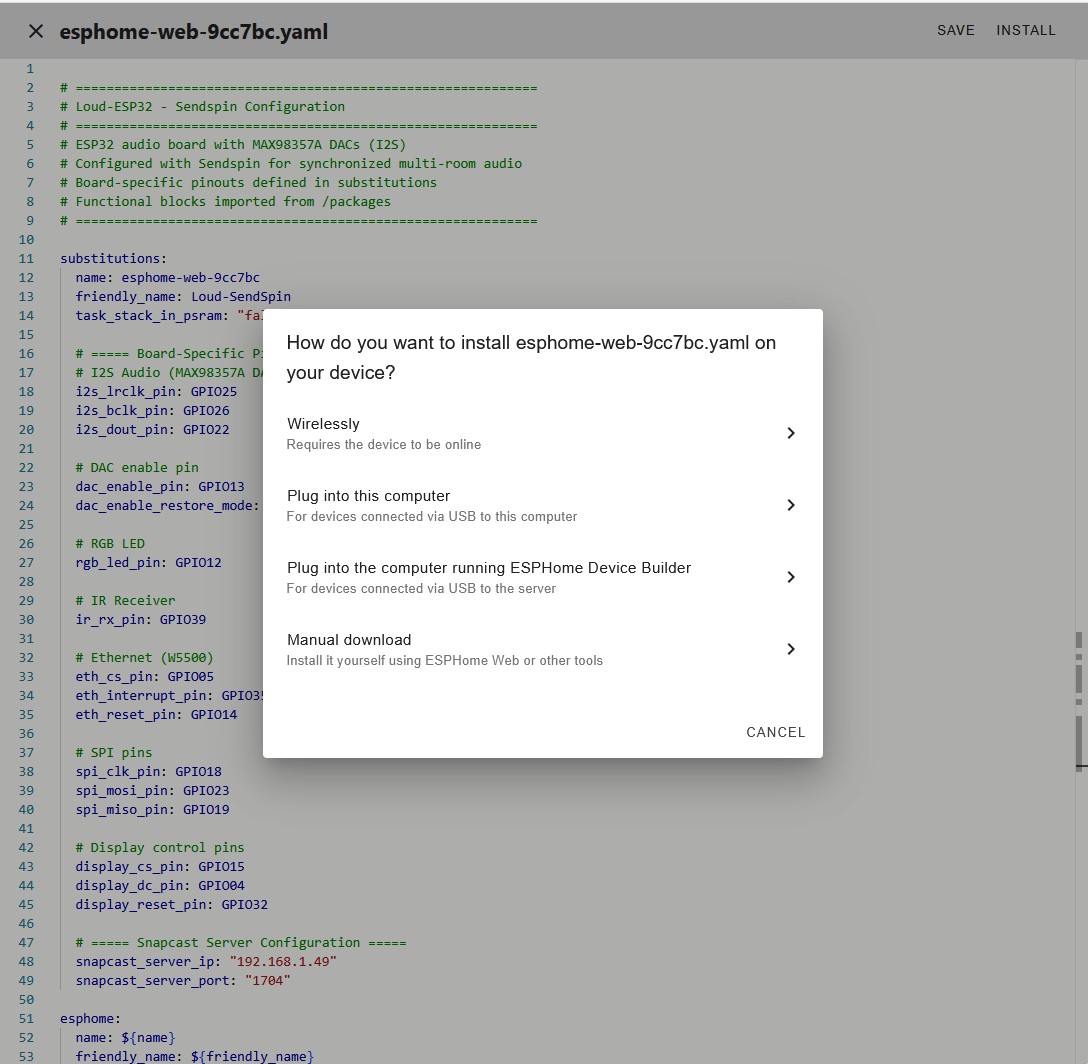Viewport: 1088px width, 1064px height.
Task: Click snapcast_server_port value "1704"
Action: 268,981
